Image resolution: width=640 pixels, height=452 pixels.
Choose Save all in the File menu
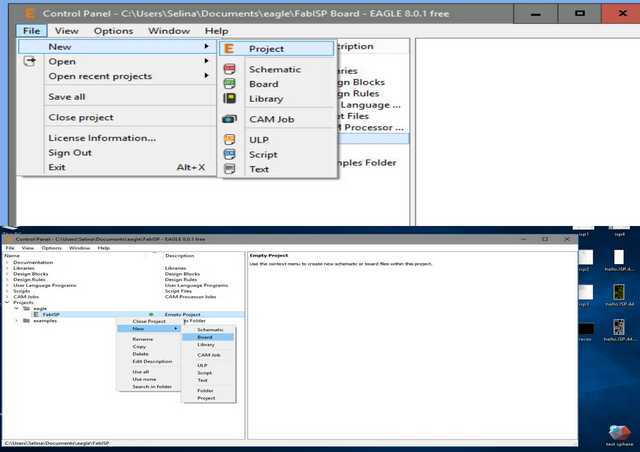pyautogui.click(x=117, y=97)
